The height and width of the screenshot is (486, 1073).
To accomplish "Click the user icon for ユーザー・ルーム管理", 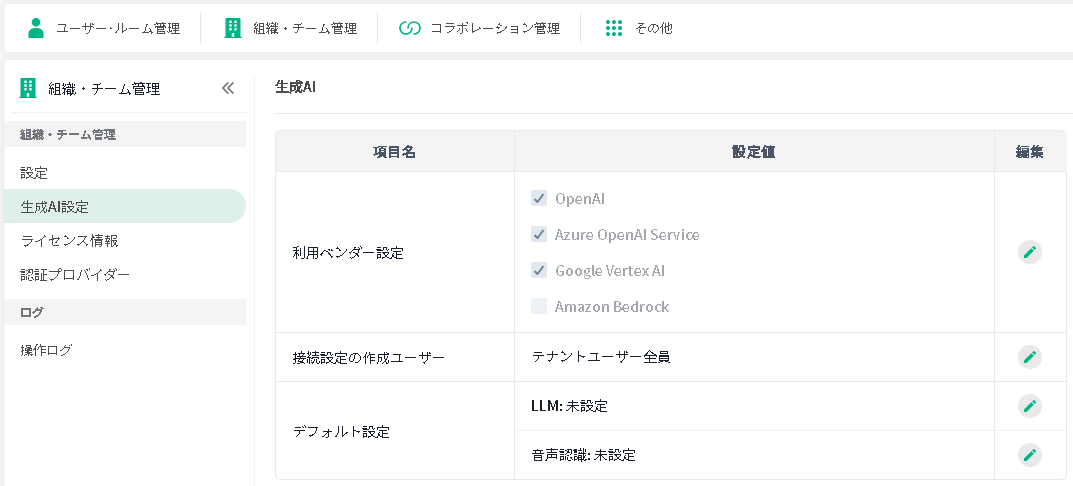I will [x=36, y=28].
